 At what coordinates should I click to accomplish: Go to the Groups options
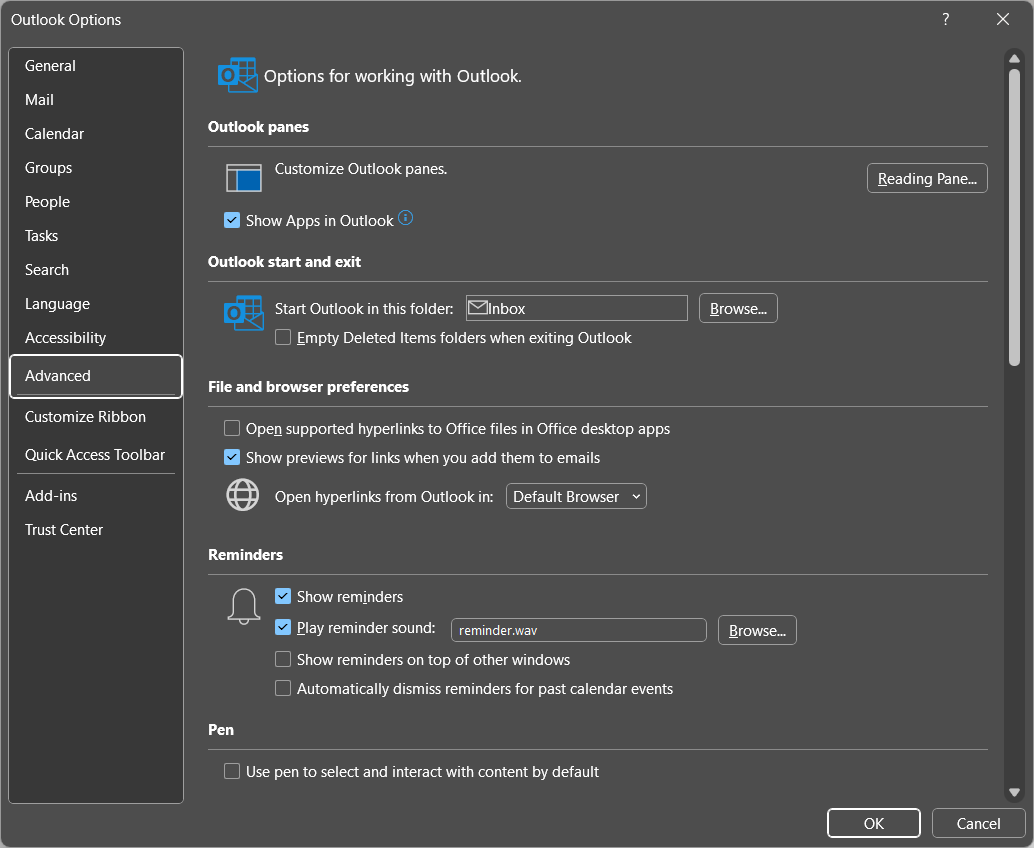click(x=96, y=167)
